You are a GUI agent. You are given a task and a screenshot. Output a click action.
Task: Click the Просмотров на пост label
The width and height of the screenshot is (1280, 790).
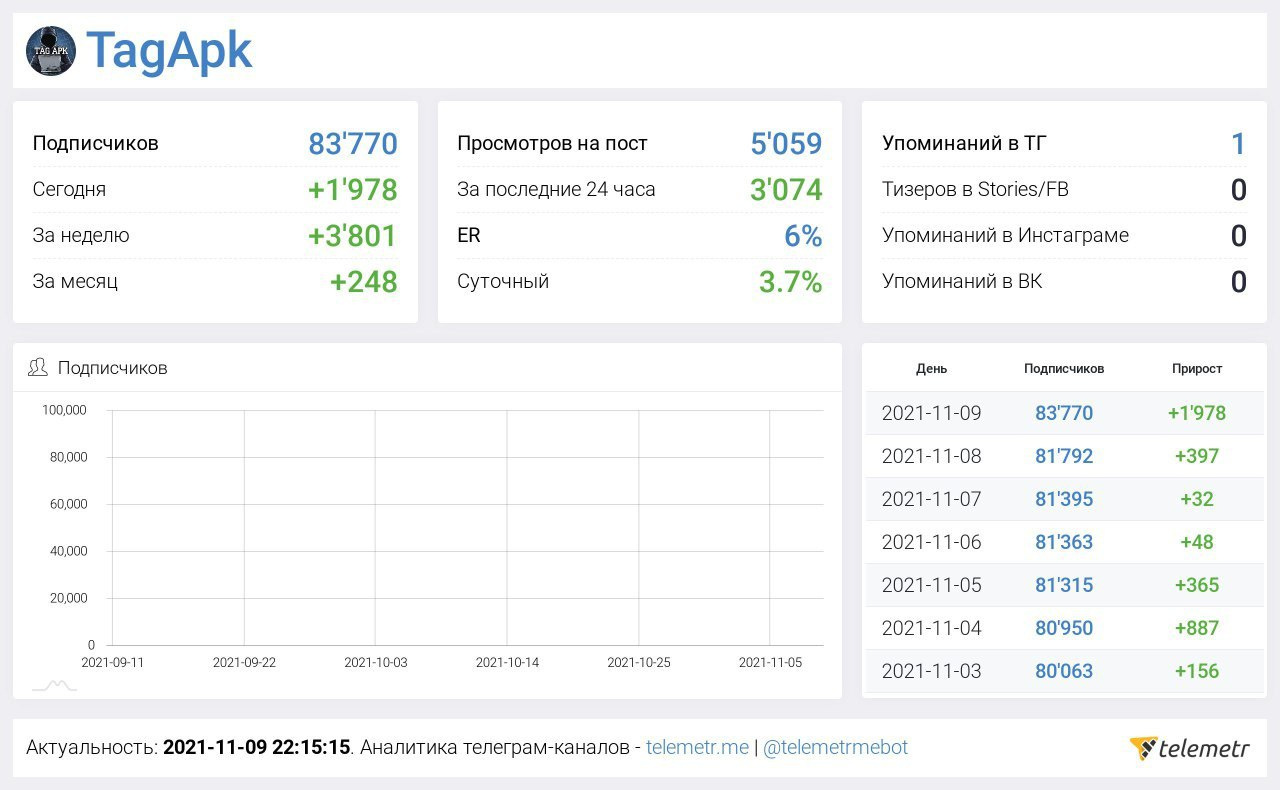pos(552,143)
